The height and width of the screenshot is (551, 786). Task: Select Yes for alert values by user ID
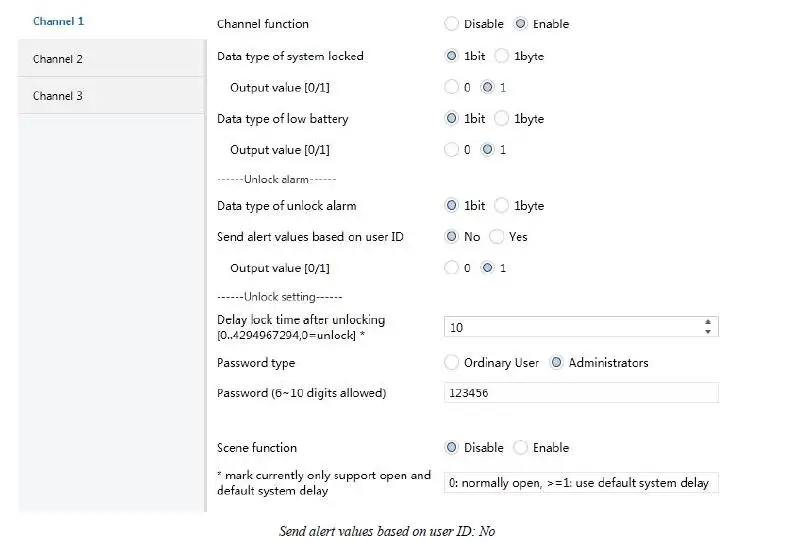pyautogui.click(x=497, y=237)
